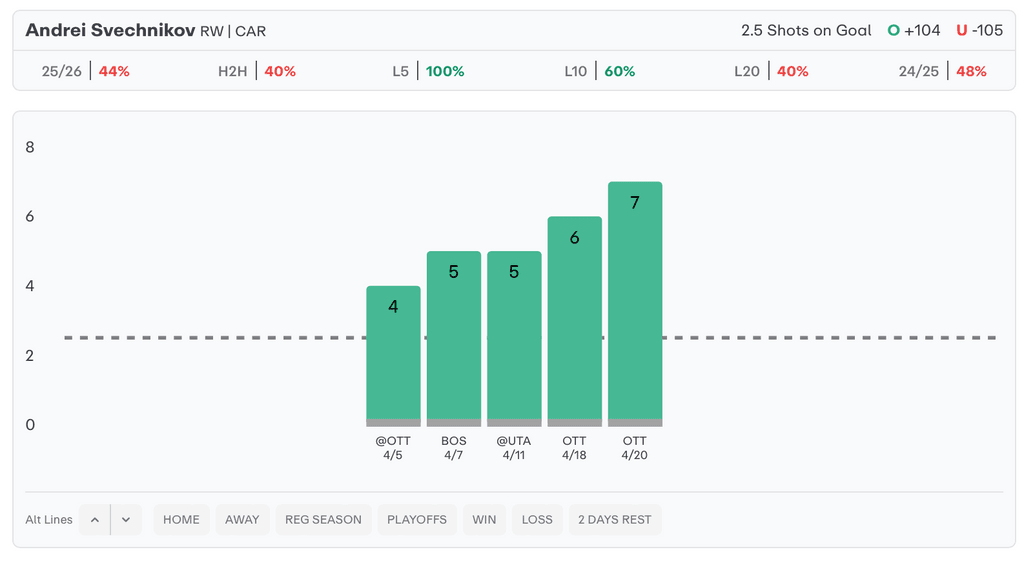
Task: Select the Under -105 odds
Action: click(979, 30)
